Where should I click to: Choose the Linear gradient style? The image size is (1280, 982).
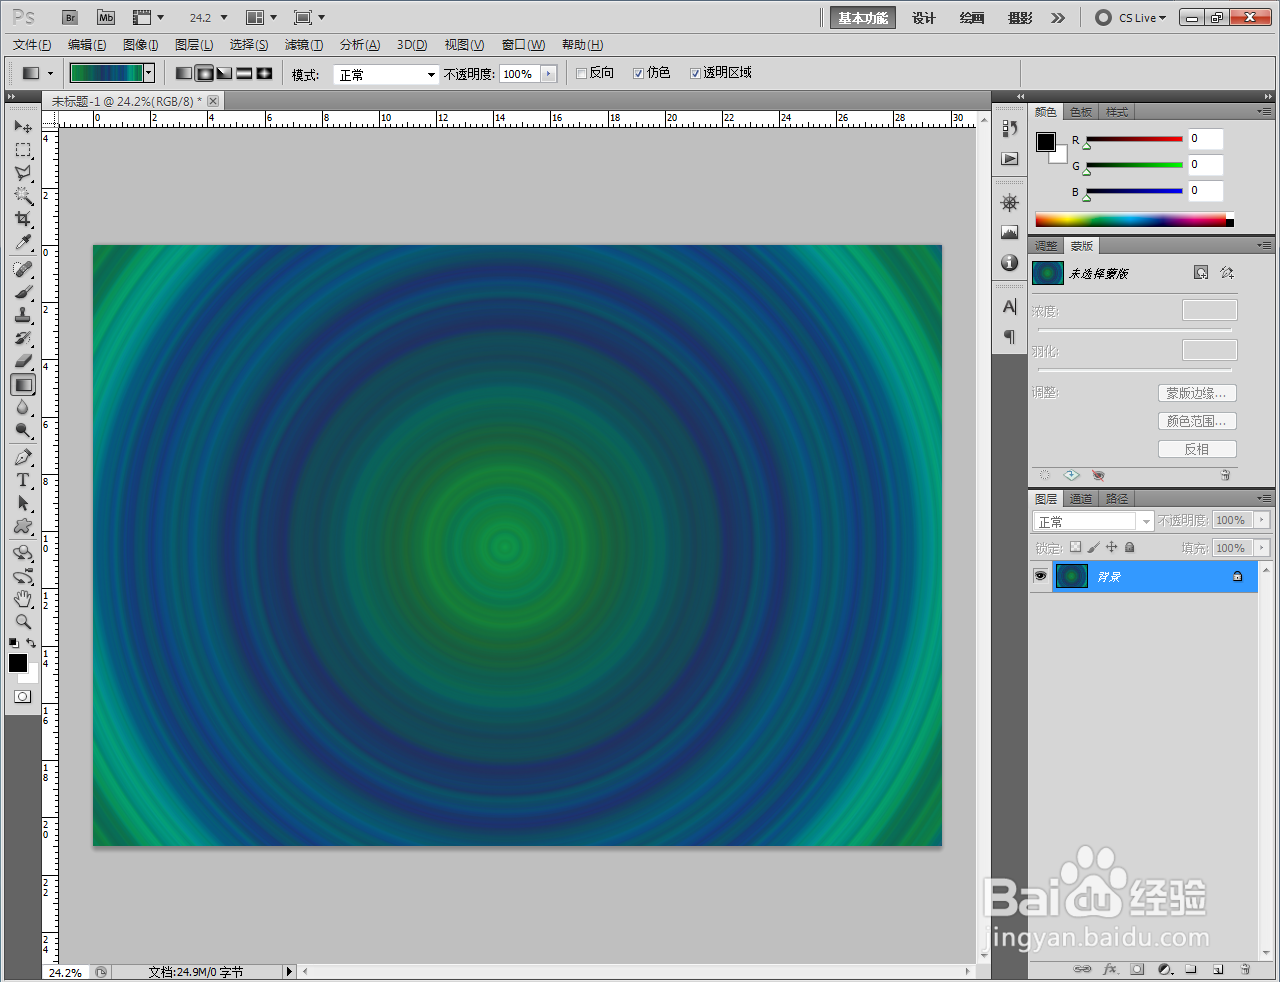point(184,73)
